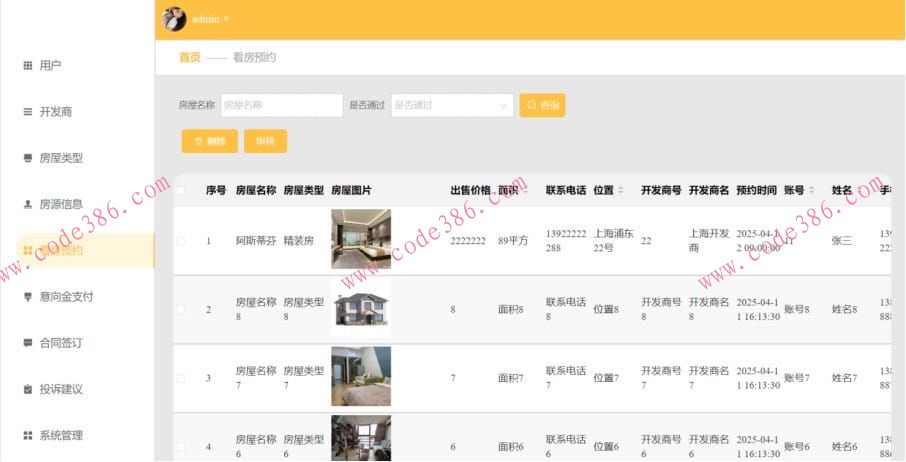Click the 张三 name cell
The height and width of the screenshot is (462, 906).
click(841, 241)
